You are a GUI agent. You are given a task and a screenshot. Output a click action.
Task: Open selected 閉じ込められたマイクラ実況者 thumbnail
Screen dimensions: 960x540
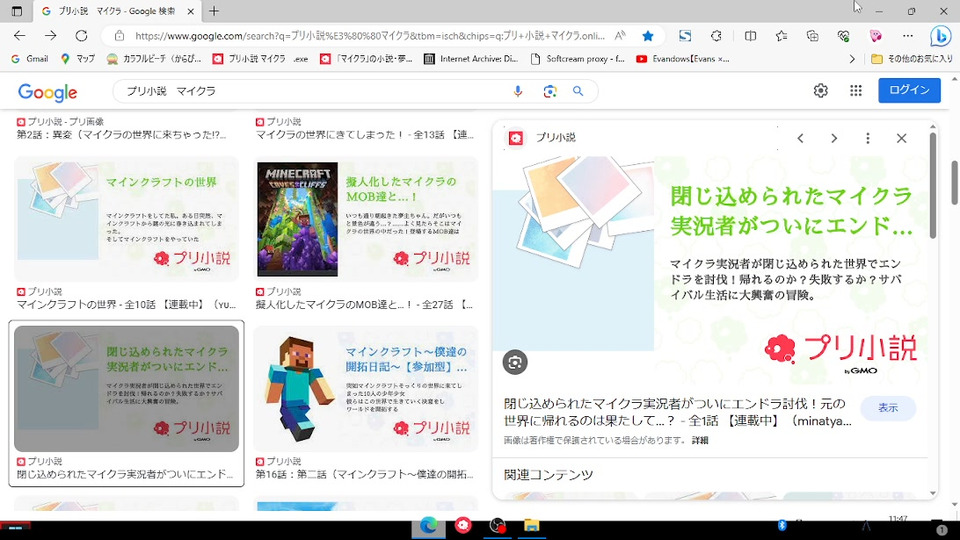(x=127, y=389)
